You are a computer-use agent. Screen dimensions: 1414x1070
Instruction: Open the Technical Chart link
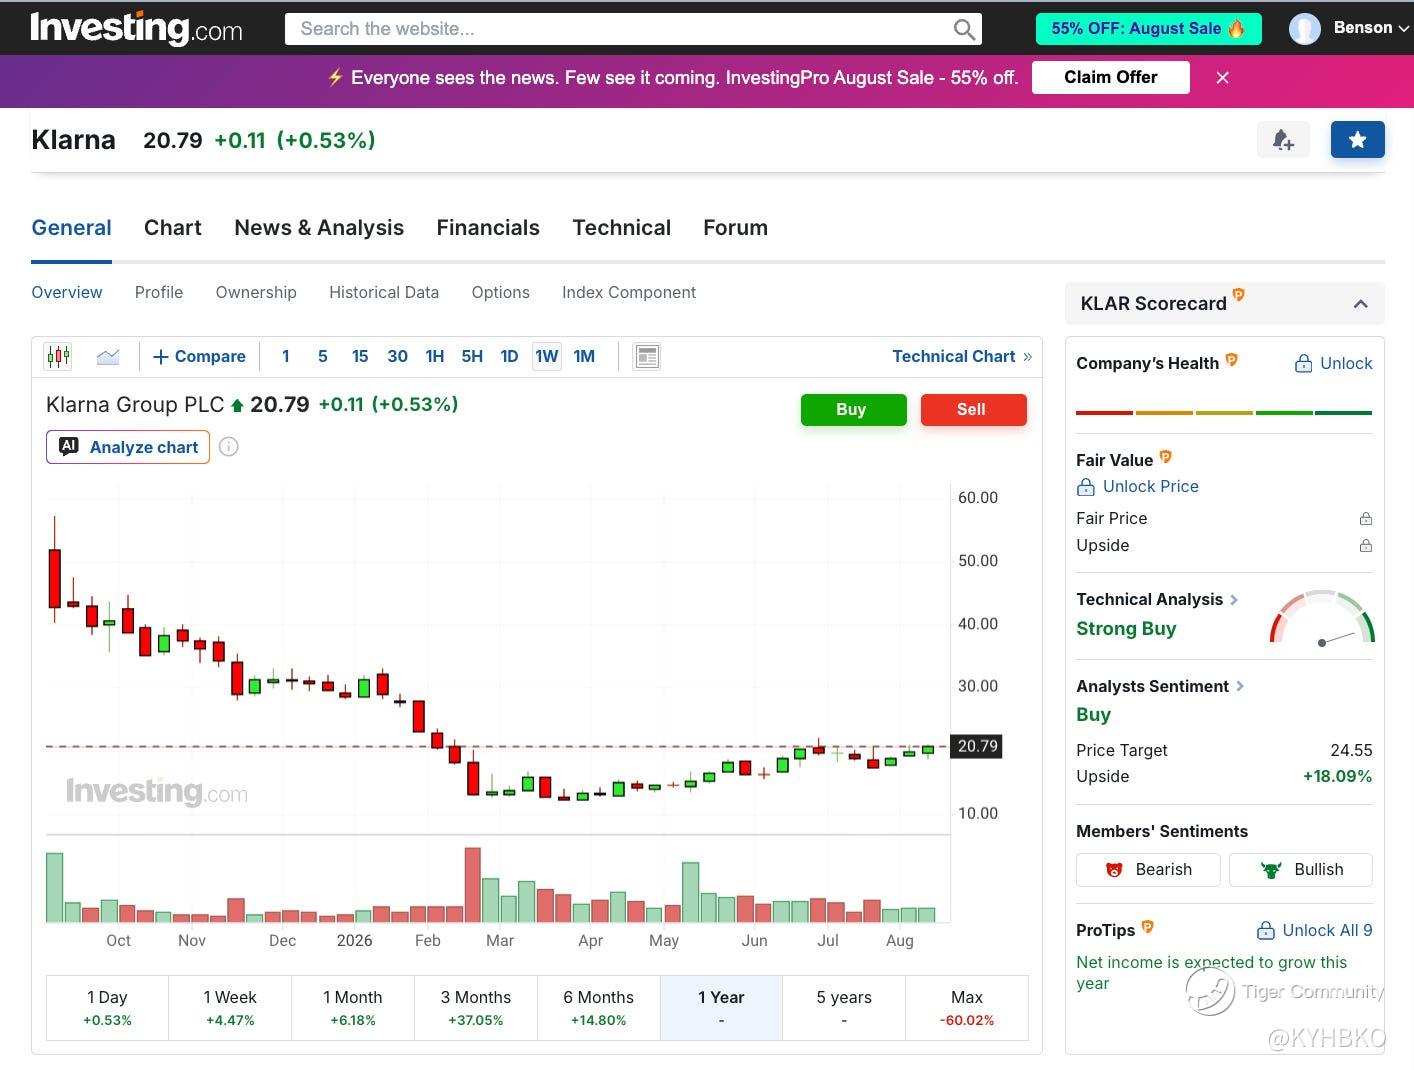962,356
